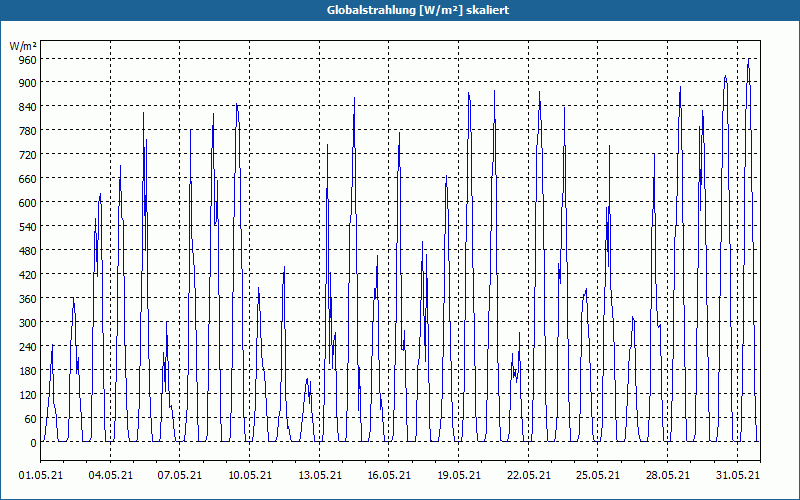Select the 240 y-axis value
The width and height of the screenshot is (800, 500).
click(x=28, y=347)
